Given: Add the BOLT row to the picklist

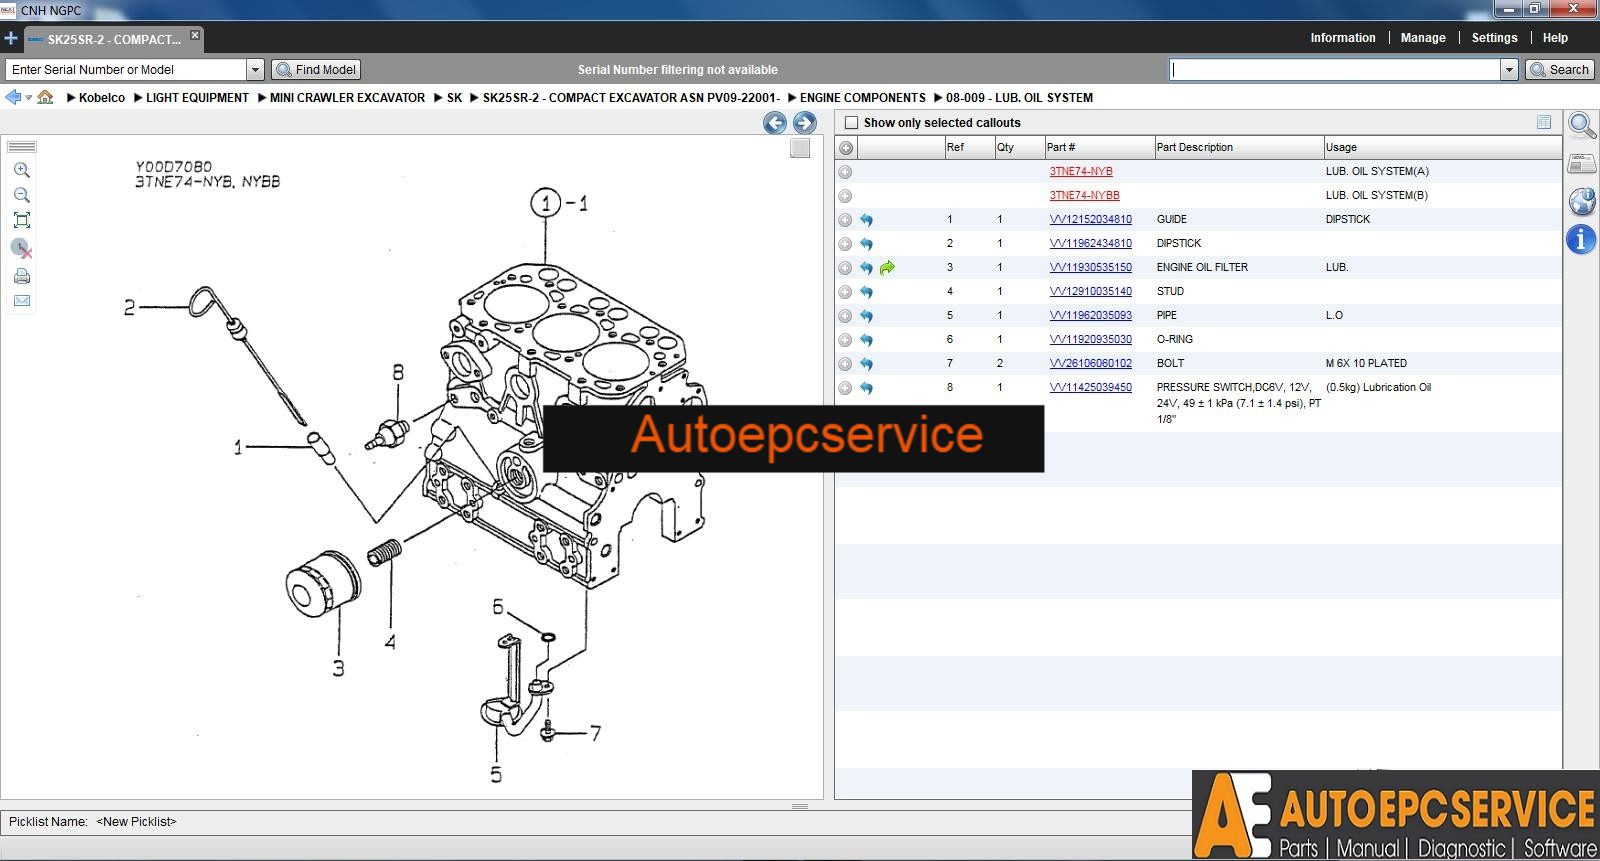Looking at the screenshot, I should click(x=845, y=364).
